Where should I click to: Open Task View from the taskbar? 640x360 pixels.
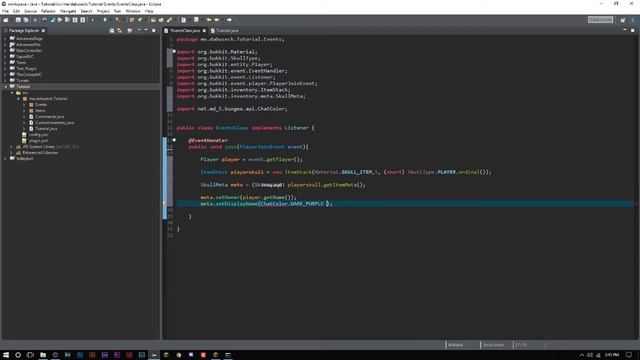[x=30, y=355]
